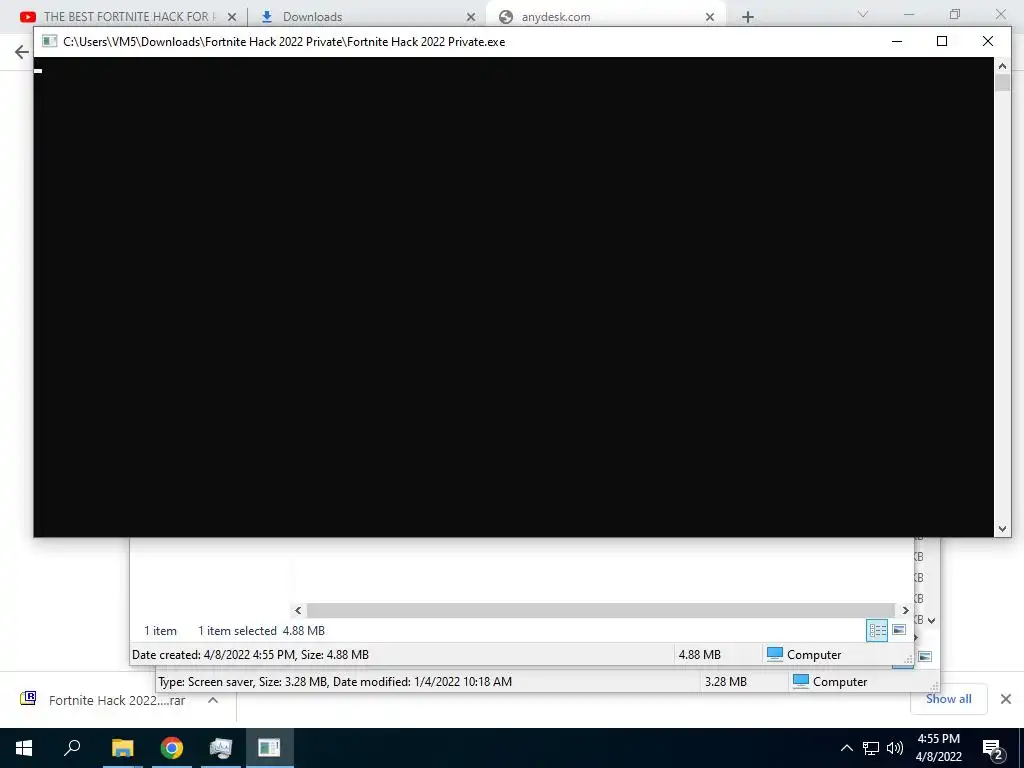Close the Chrome downloads bar
The image size is (1024, 768).
[x=1006, y=699]
